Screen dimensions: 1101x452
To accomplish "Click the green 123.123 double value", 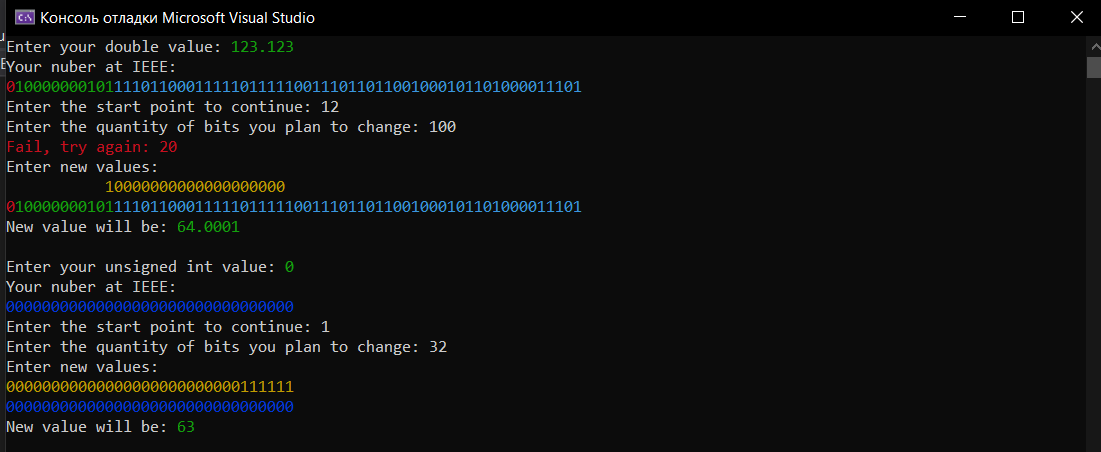I will [x=262, y=47].
